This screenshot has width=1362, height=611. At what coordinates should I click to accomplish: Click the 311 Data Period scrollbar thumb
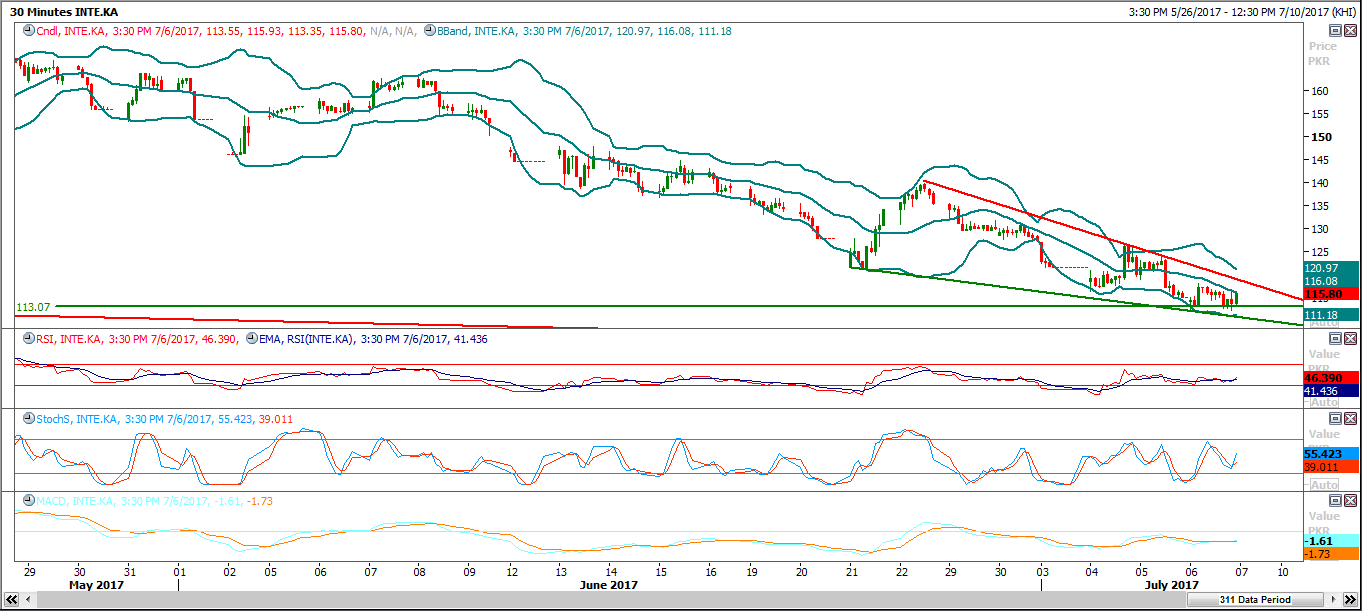click(x=1254, y=599)
